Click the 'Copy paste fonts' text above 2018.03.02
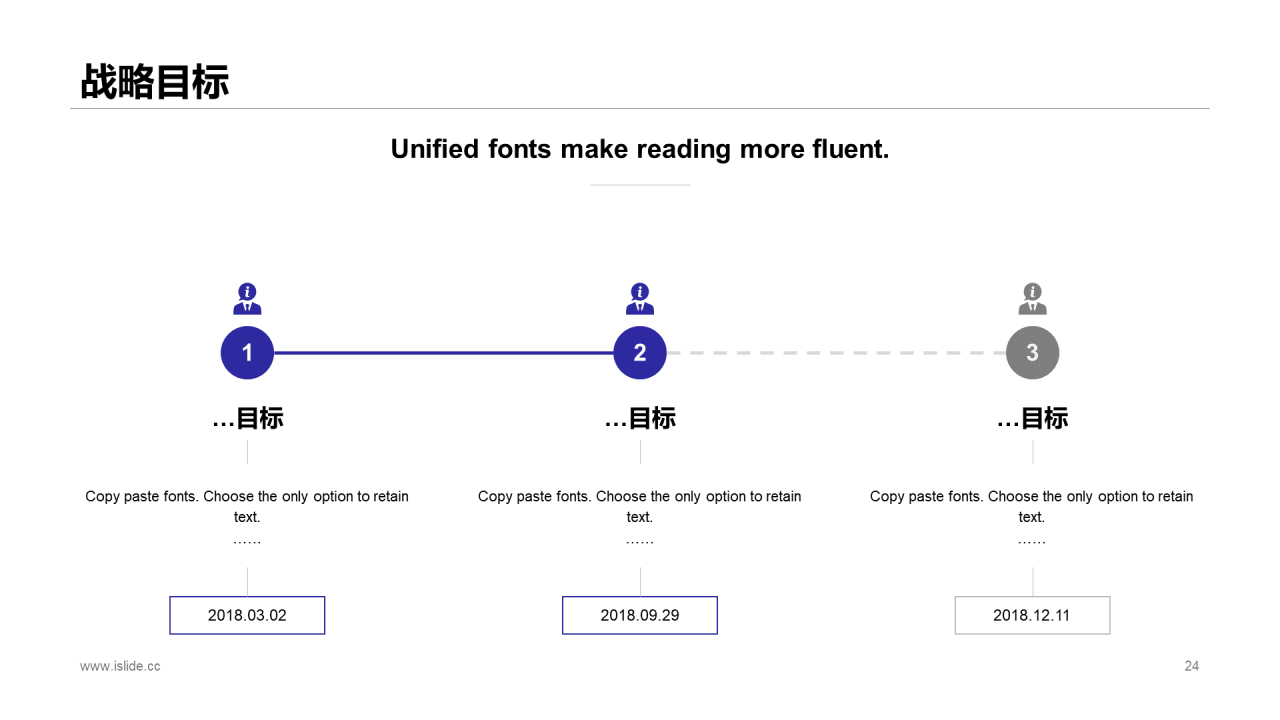This screenshot has width=1280, height=720. click(247, 517)
